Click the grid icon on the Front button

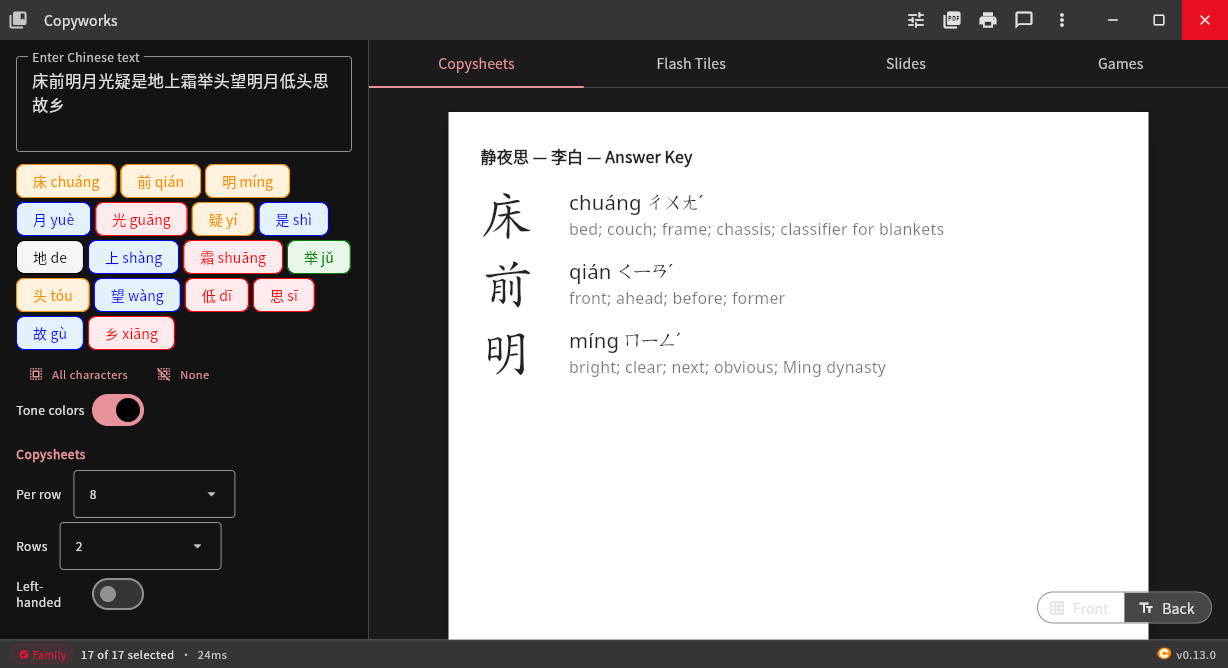[1055, 607]
